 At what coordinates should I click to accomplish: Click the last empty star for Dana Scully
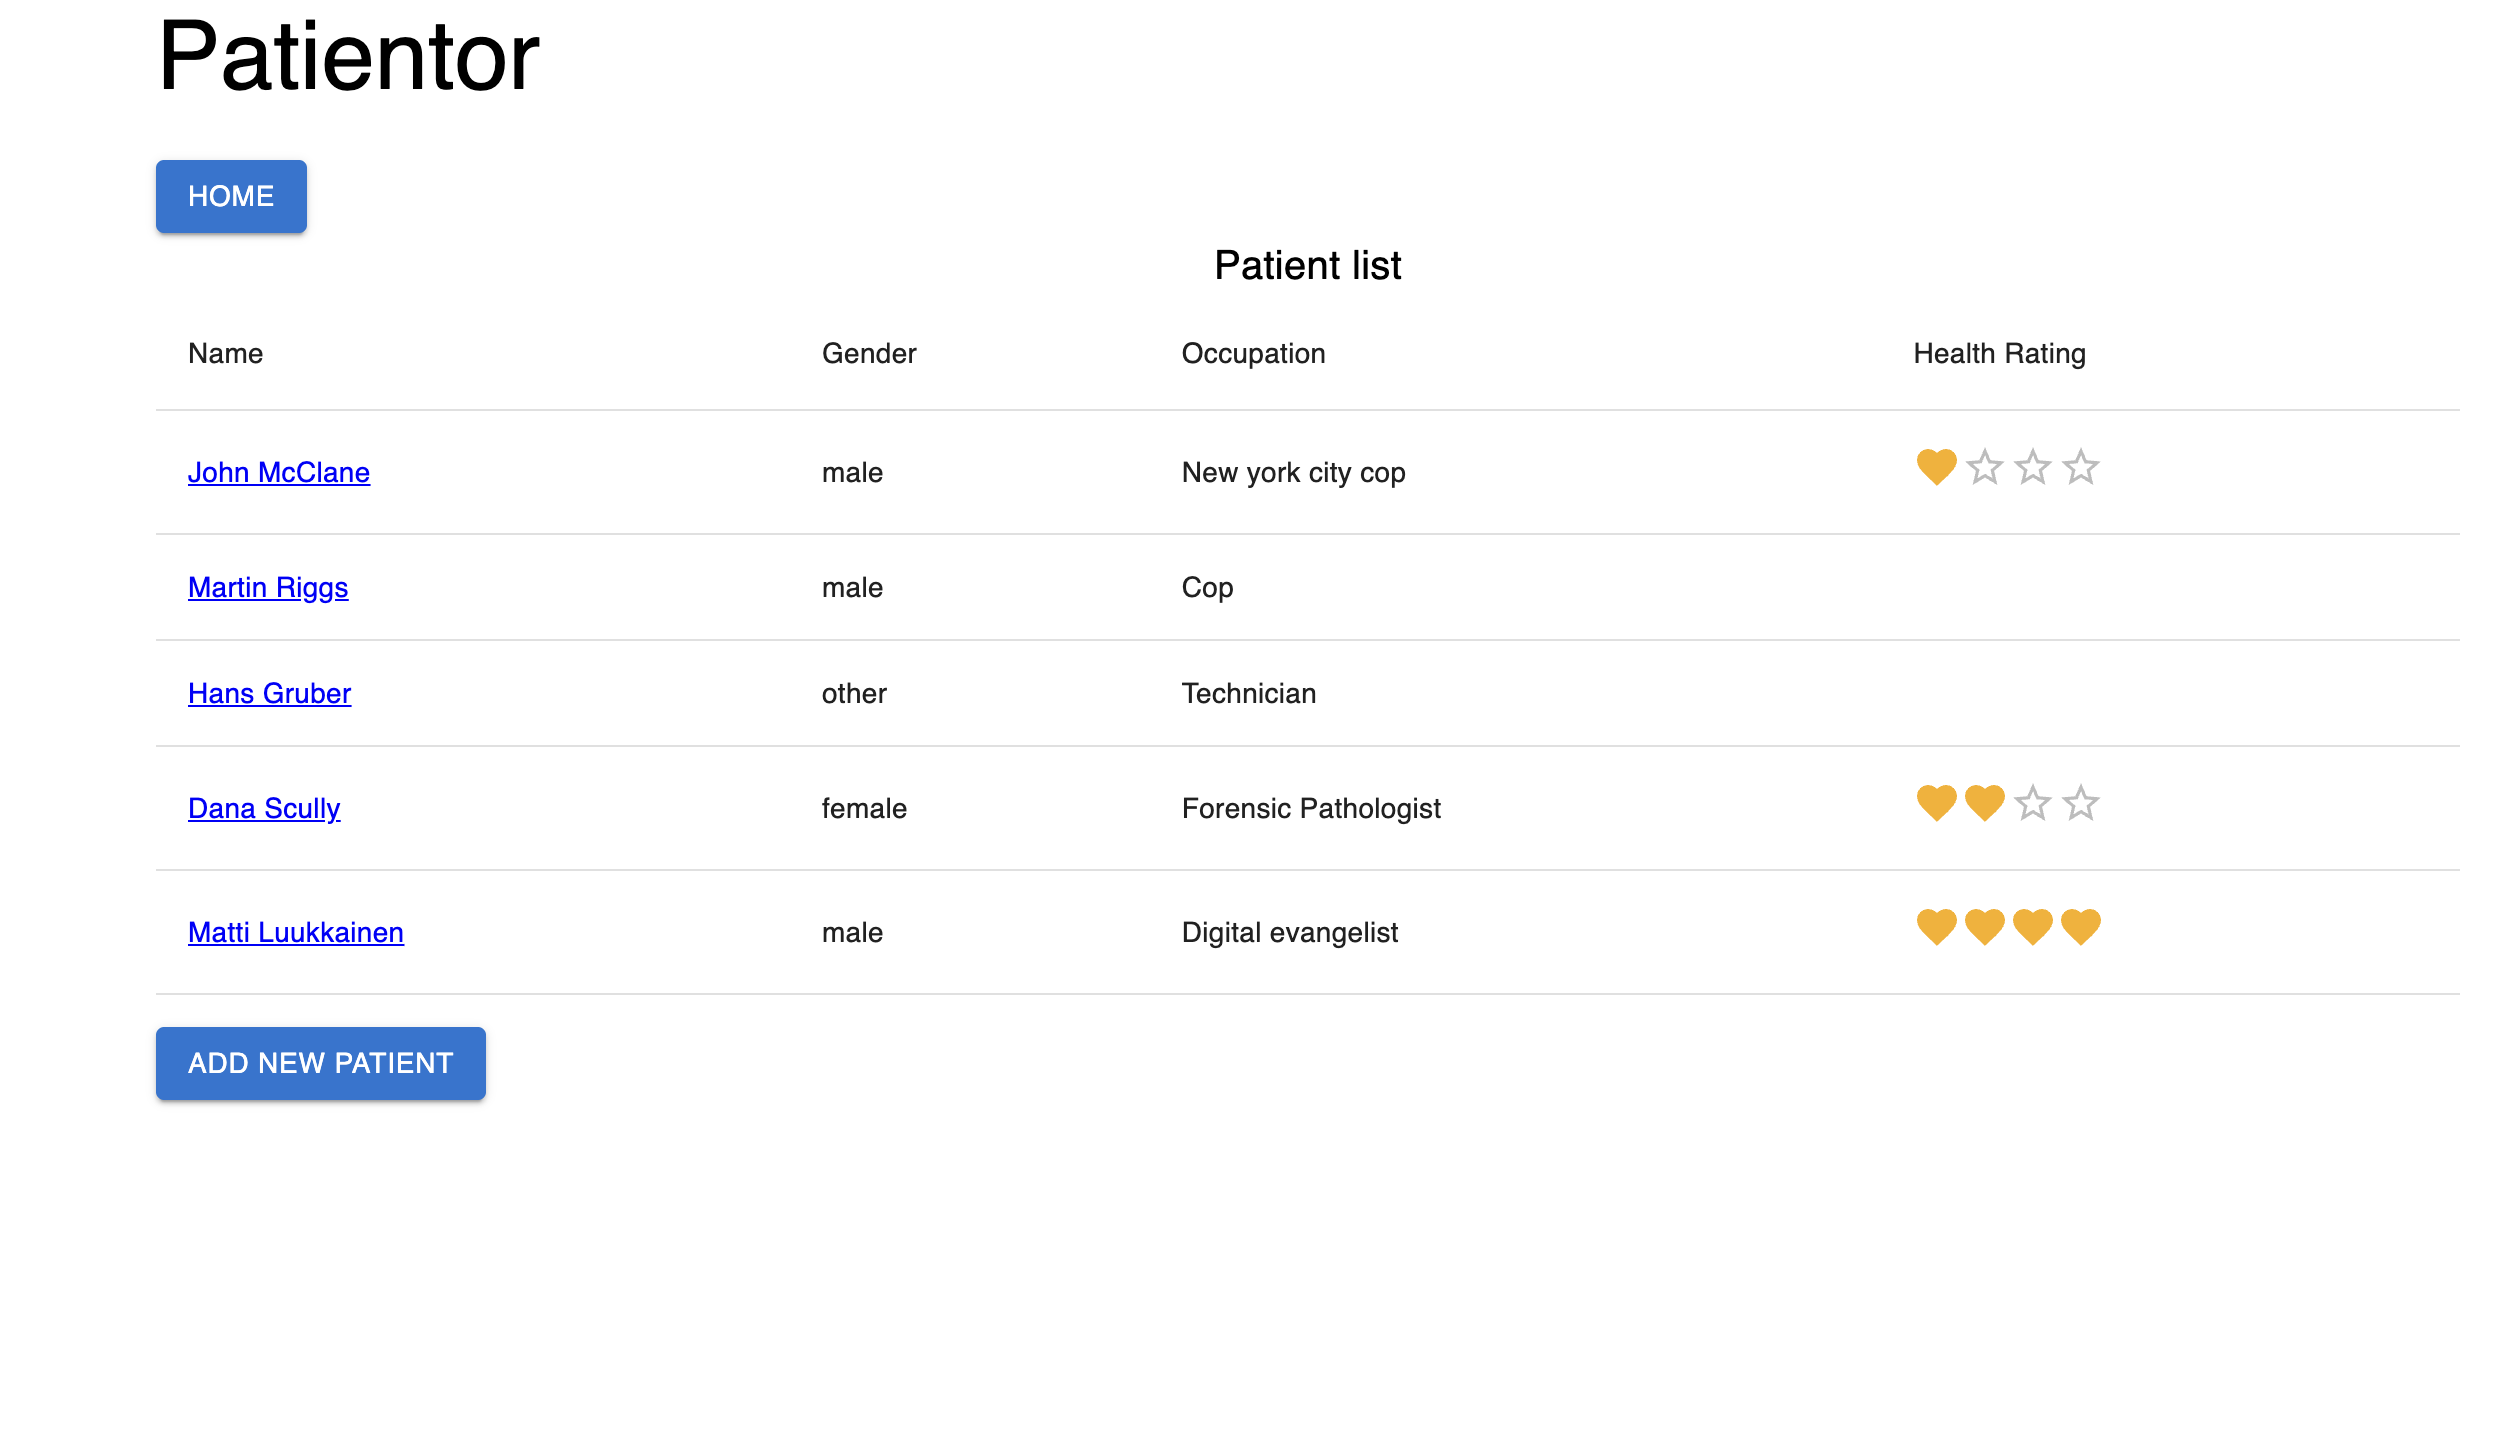point(2080,803)
